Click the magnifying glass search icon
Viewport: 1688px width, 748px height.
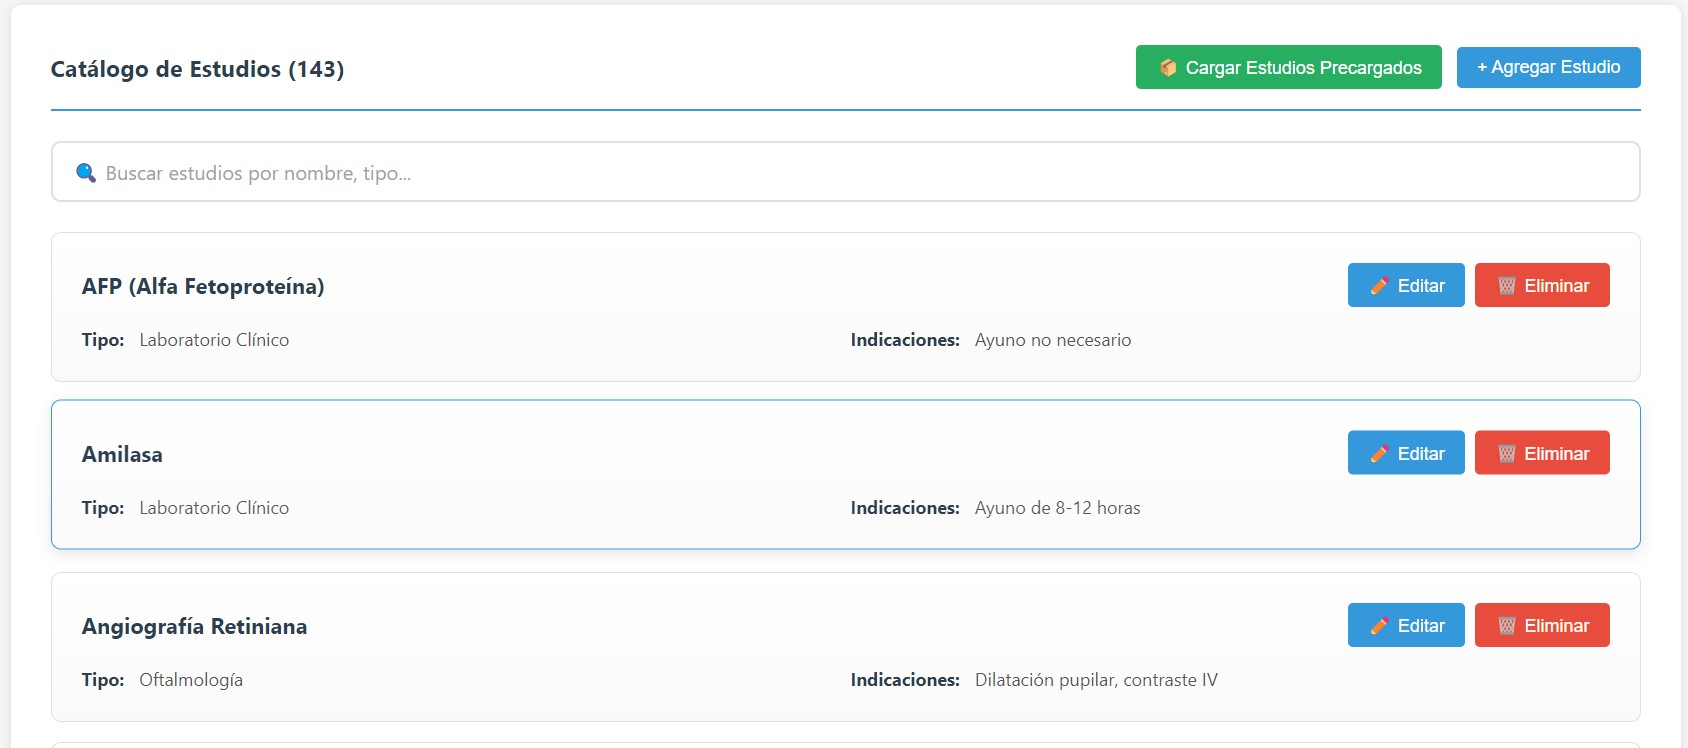pyautogui.click(x=86, y=173)
